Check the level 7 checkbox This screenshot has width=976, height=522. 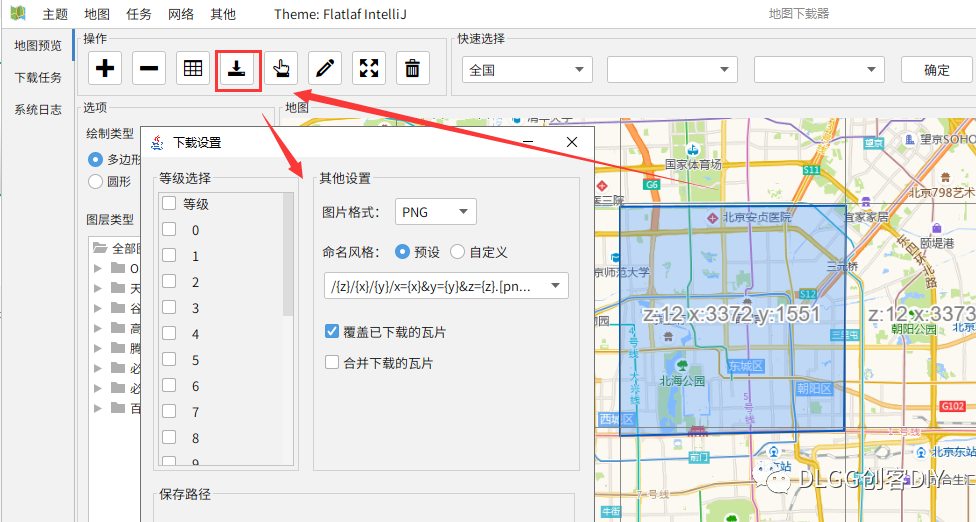point(169,411)
